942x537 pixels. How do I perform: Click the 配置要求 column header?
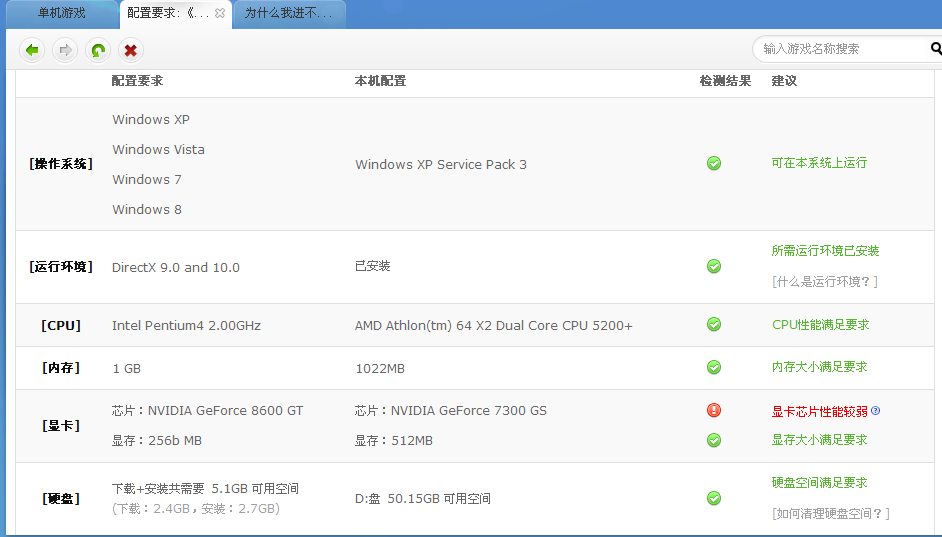point(137,80)
